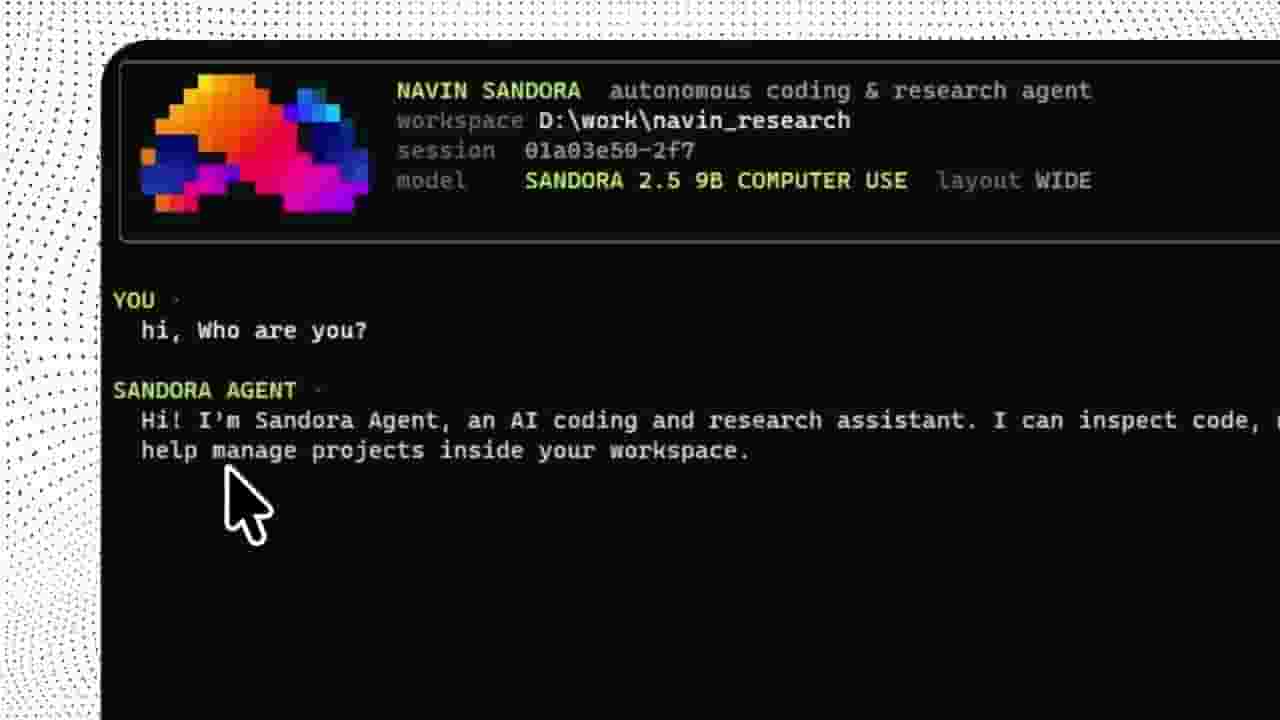Click the "workspace" label in the header
This screenshot has width=1280, height=720.
point(460,121)
